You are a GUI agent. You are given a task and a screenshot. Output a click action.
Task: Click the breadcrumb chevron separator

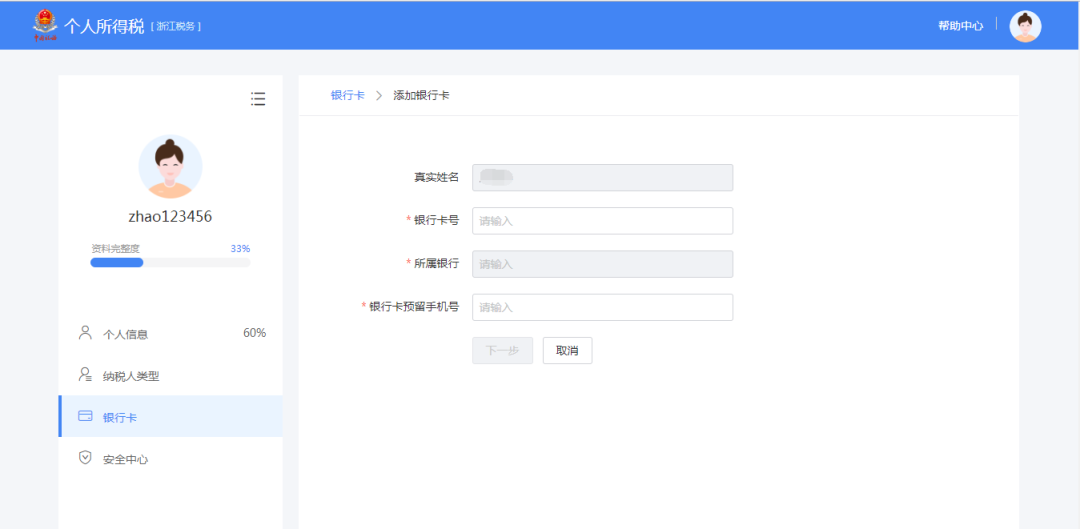click(x=379, y=95)
